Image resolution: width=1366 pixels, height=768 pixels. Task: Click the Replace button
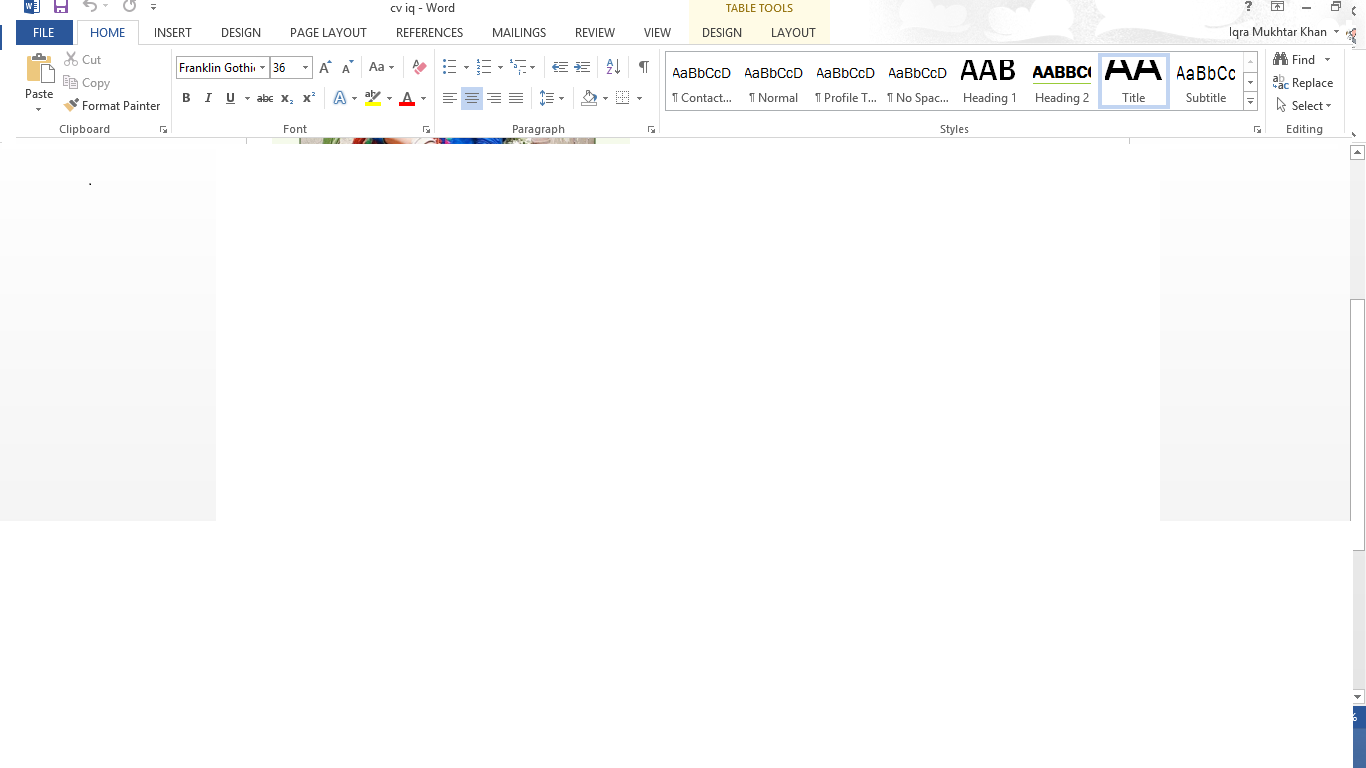(1302, 83)
